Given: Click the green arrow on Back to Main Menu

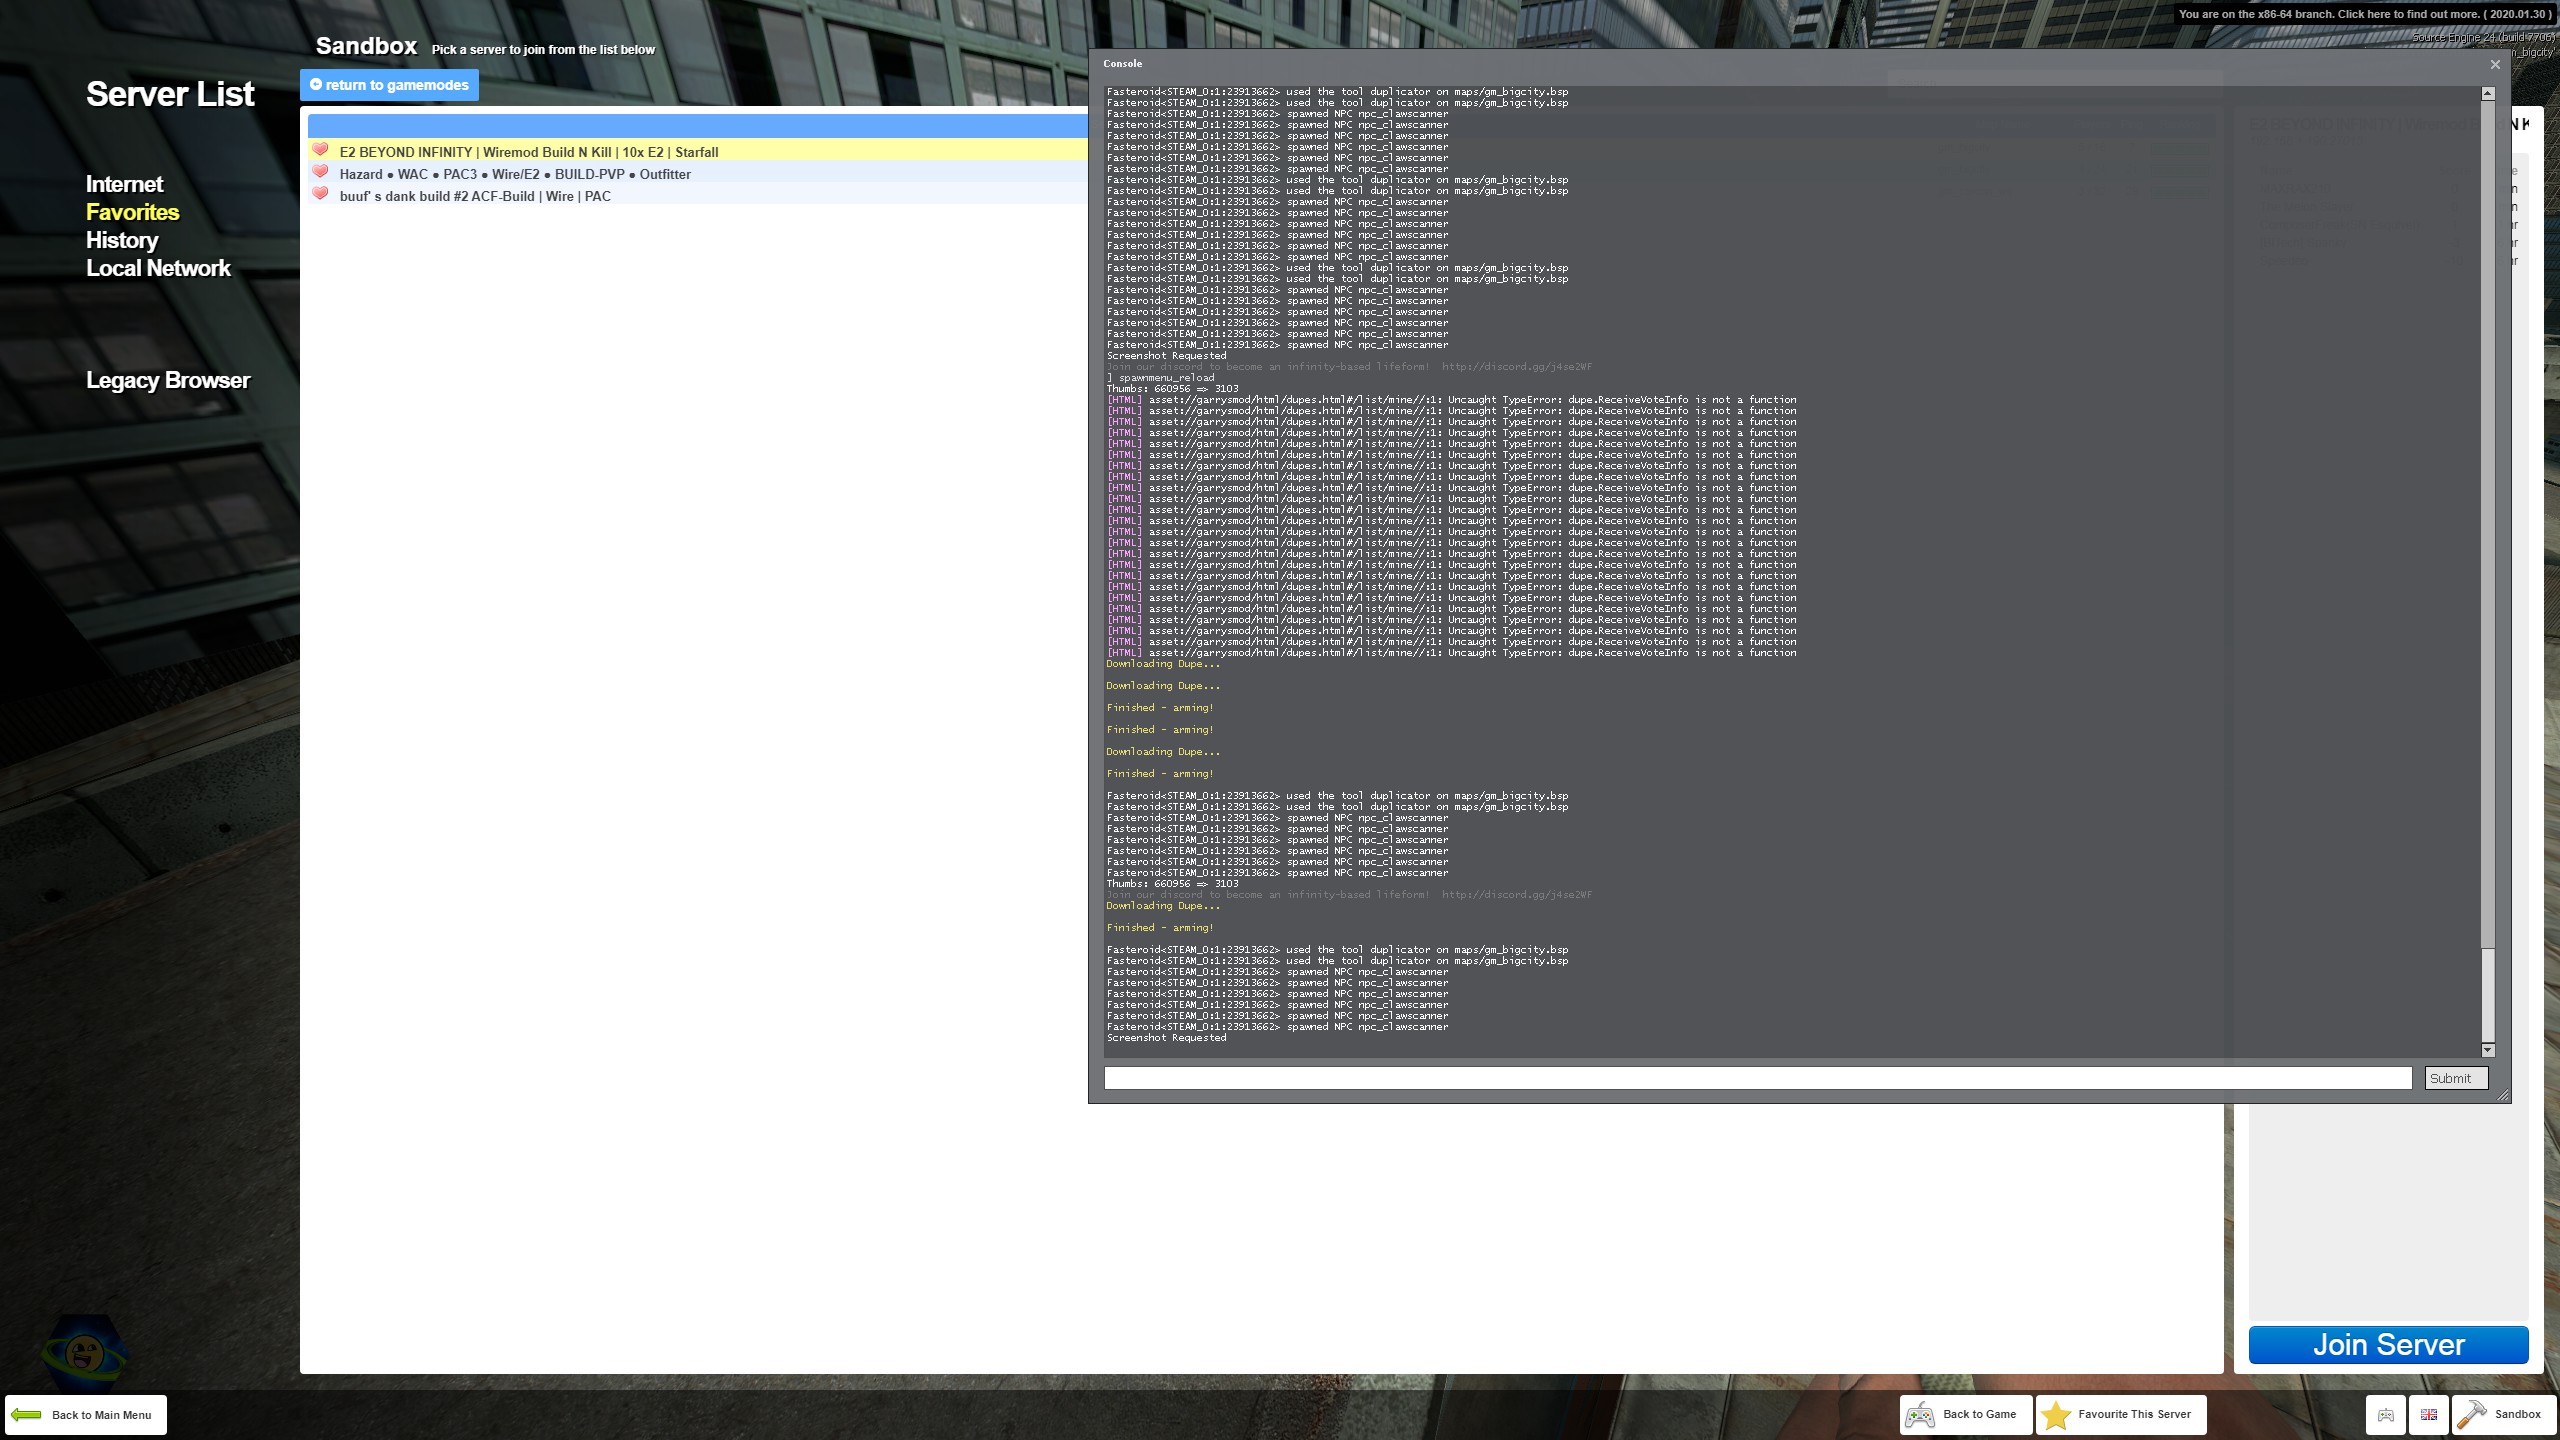Looking at the screenshot, I should (26, 1414).
